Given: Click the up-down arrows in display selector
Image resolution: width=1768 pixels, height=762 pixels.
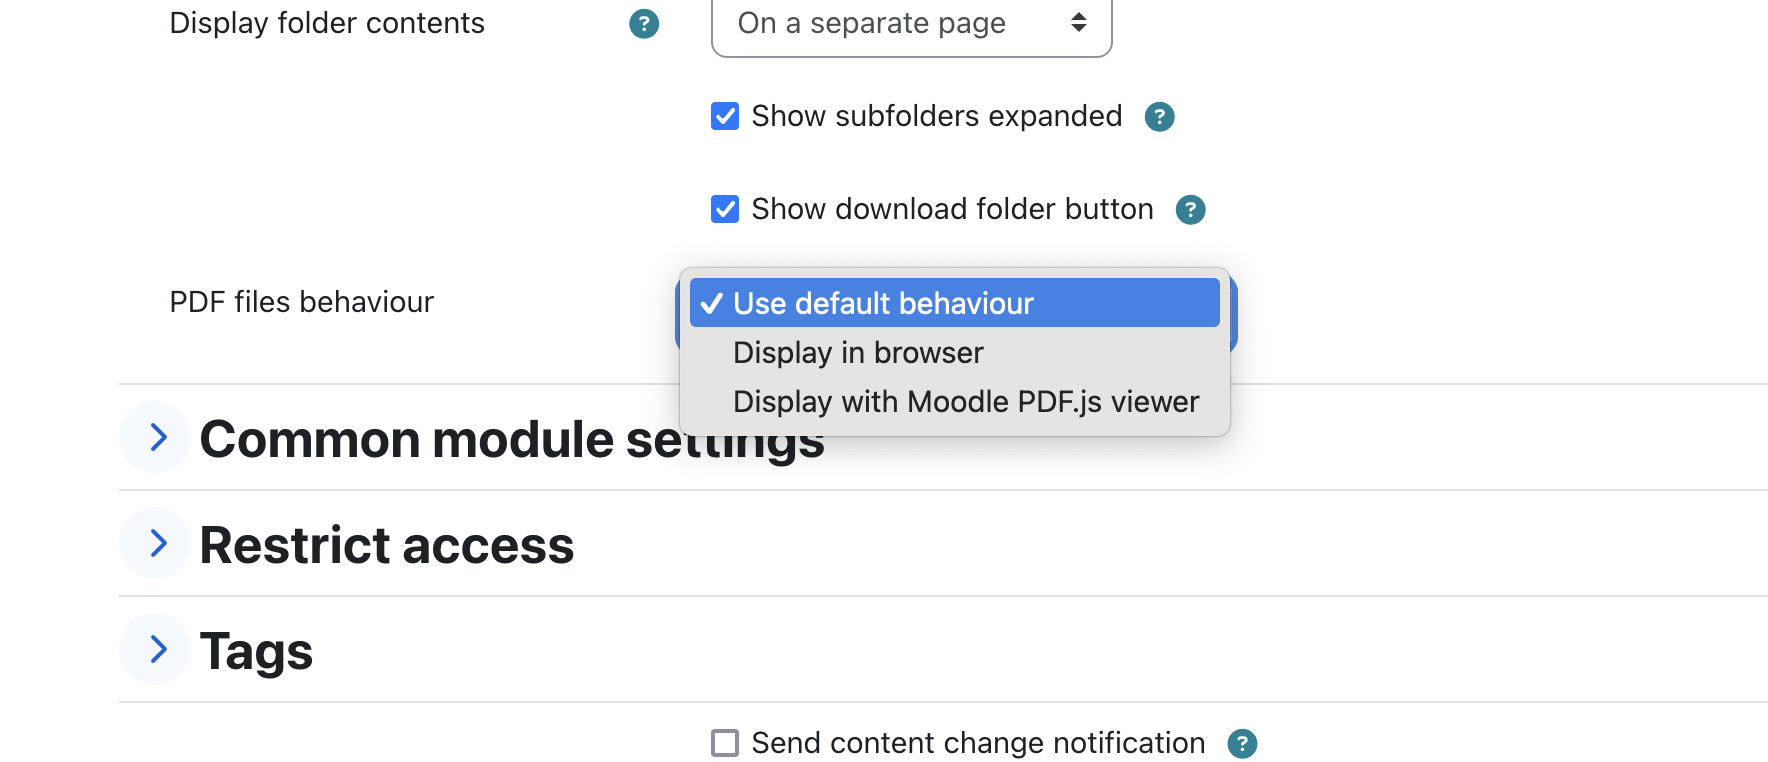Looking at the screenshot, I should pos(1079,22).
